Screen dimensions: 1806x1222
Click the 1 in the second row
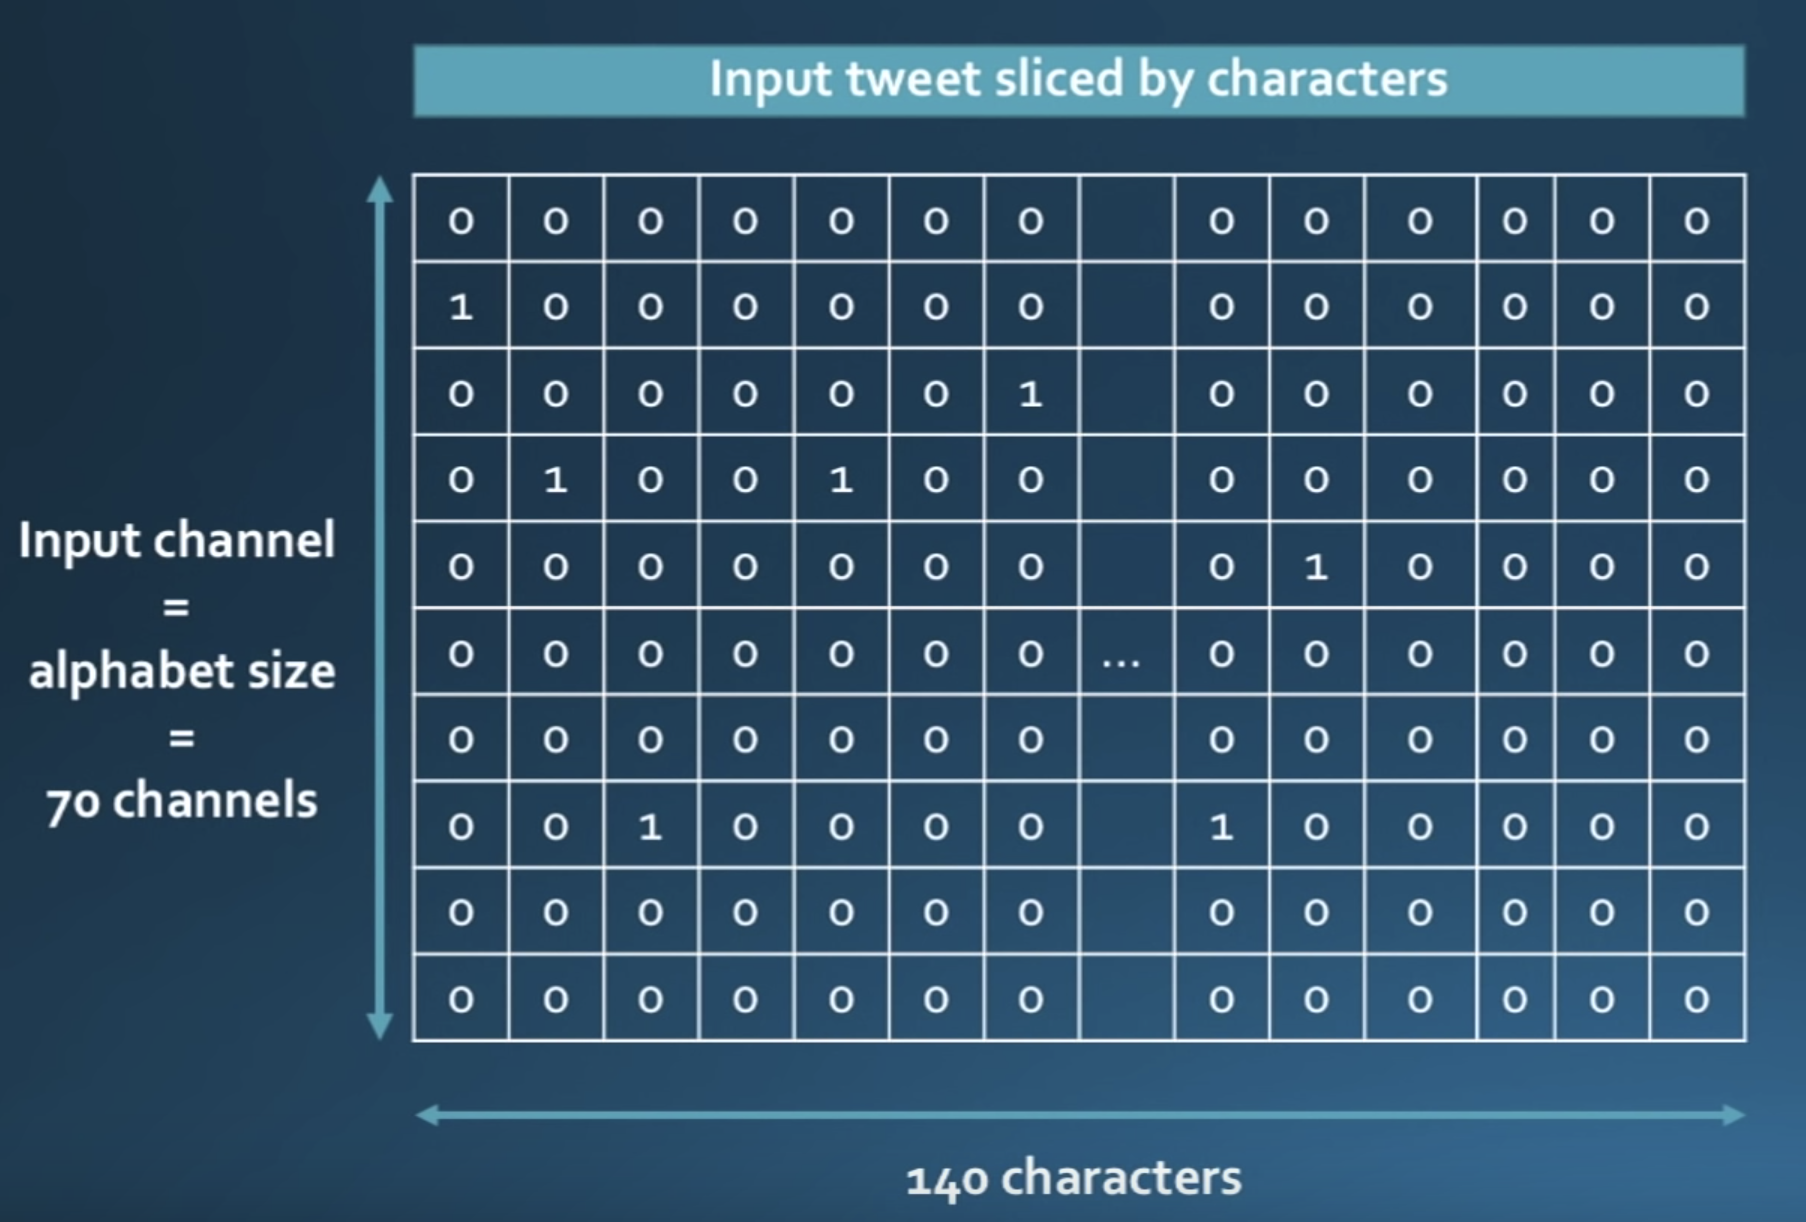coord(461,307)
